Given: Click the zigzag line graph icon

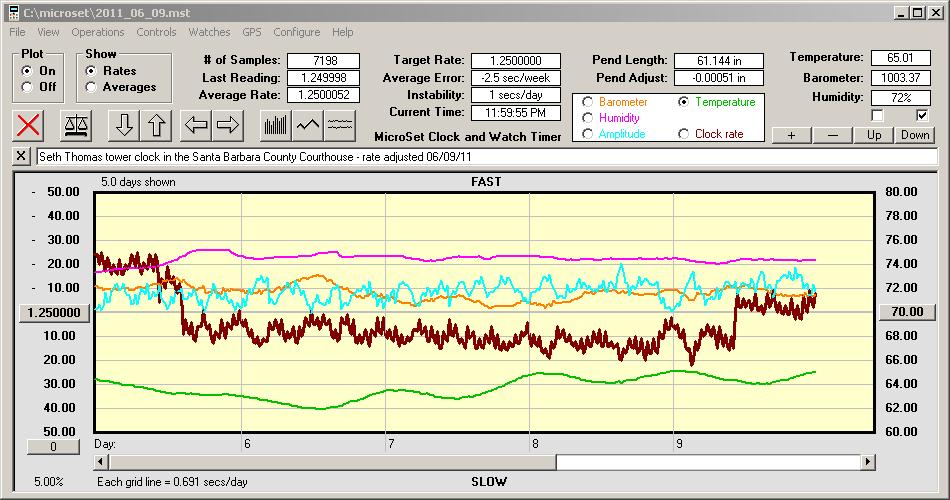Looking at the screenshot, I should pos(308,125).
